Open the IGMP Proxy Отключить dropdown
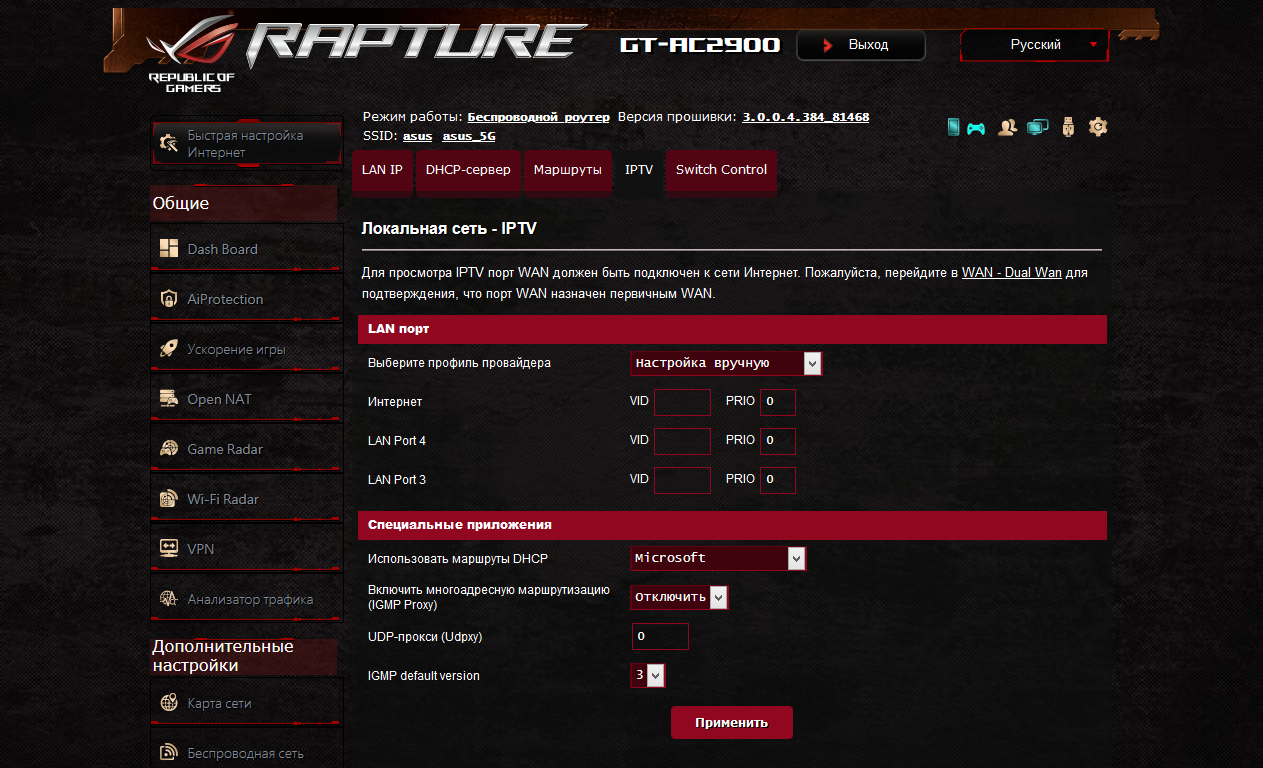The height and width of the screenshot is (768, 1263). 679,597
